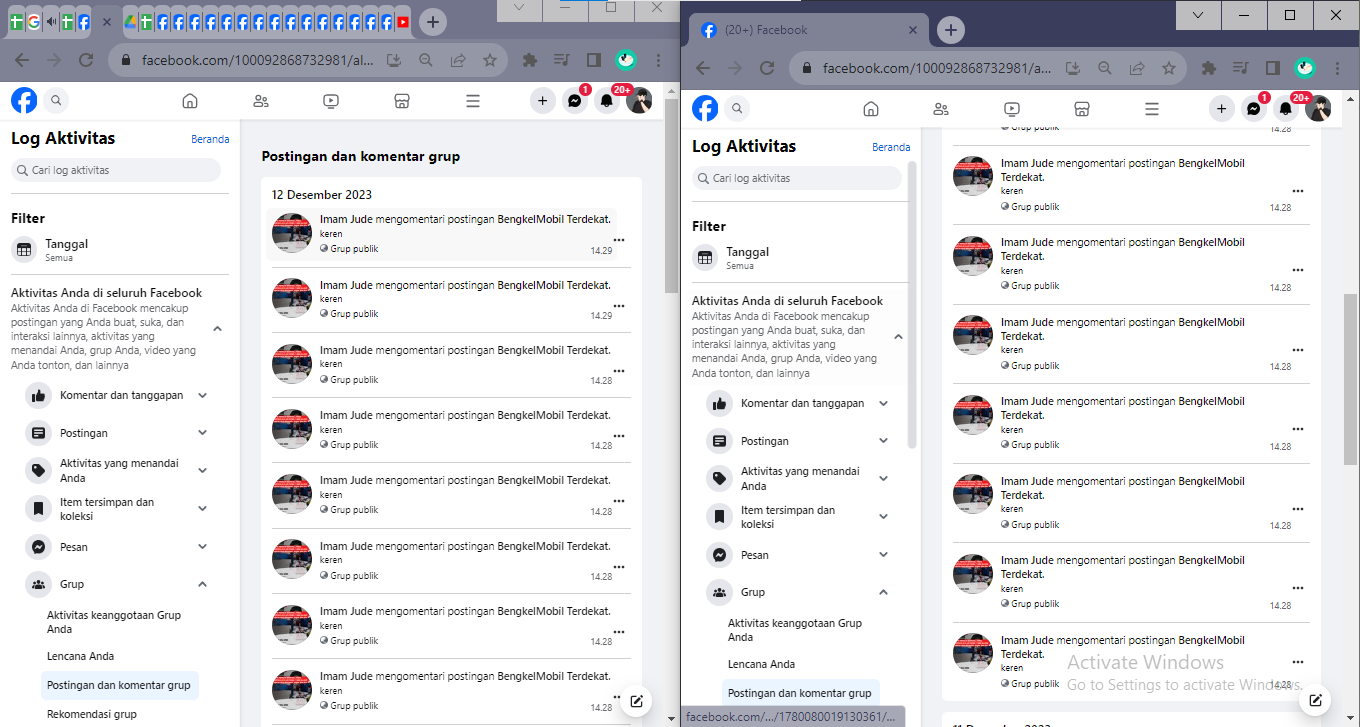This screenshot has width=1360, height=727.
Task: Click the profile avatar in left window's Facebook bar
Action: (639, 100)
